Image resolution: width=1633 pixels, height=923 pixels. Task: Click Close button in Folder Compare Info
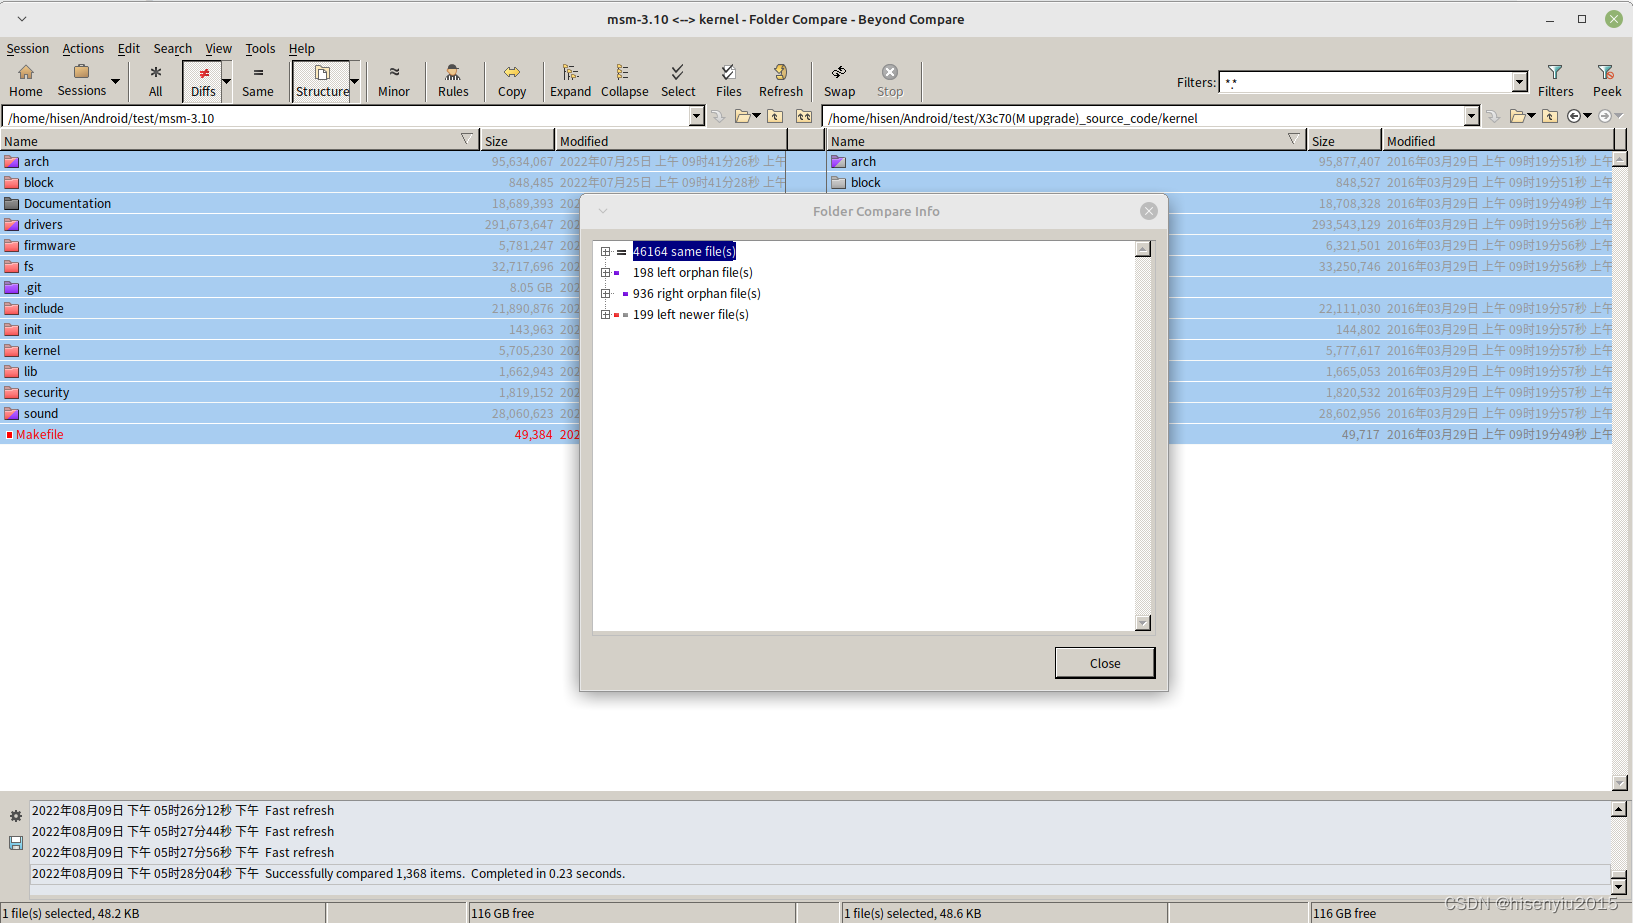point(1105,663)
